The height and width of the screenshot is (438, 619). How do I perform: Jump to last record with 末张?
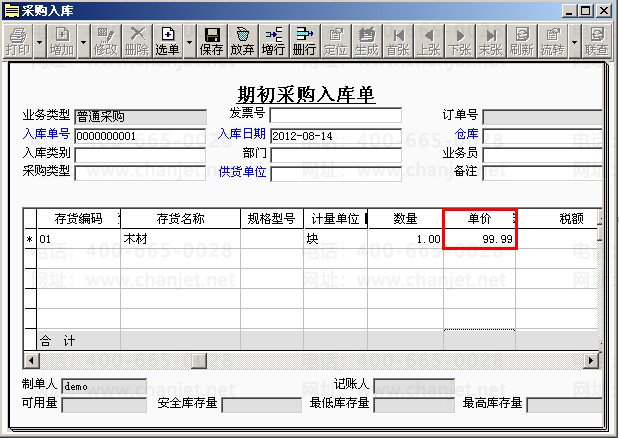[x=491, y=41]
